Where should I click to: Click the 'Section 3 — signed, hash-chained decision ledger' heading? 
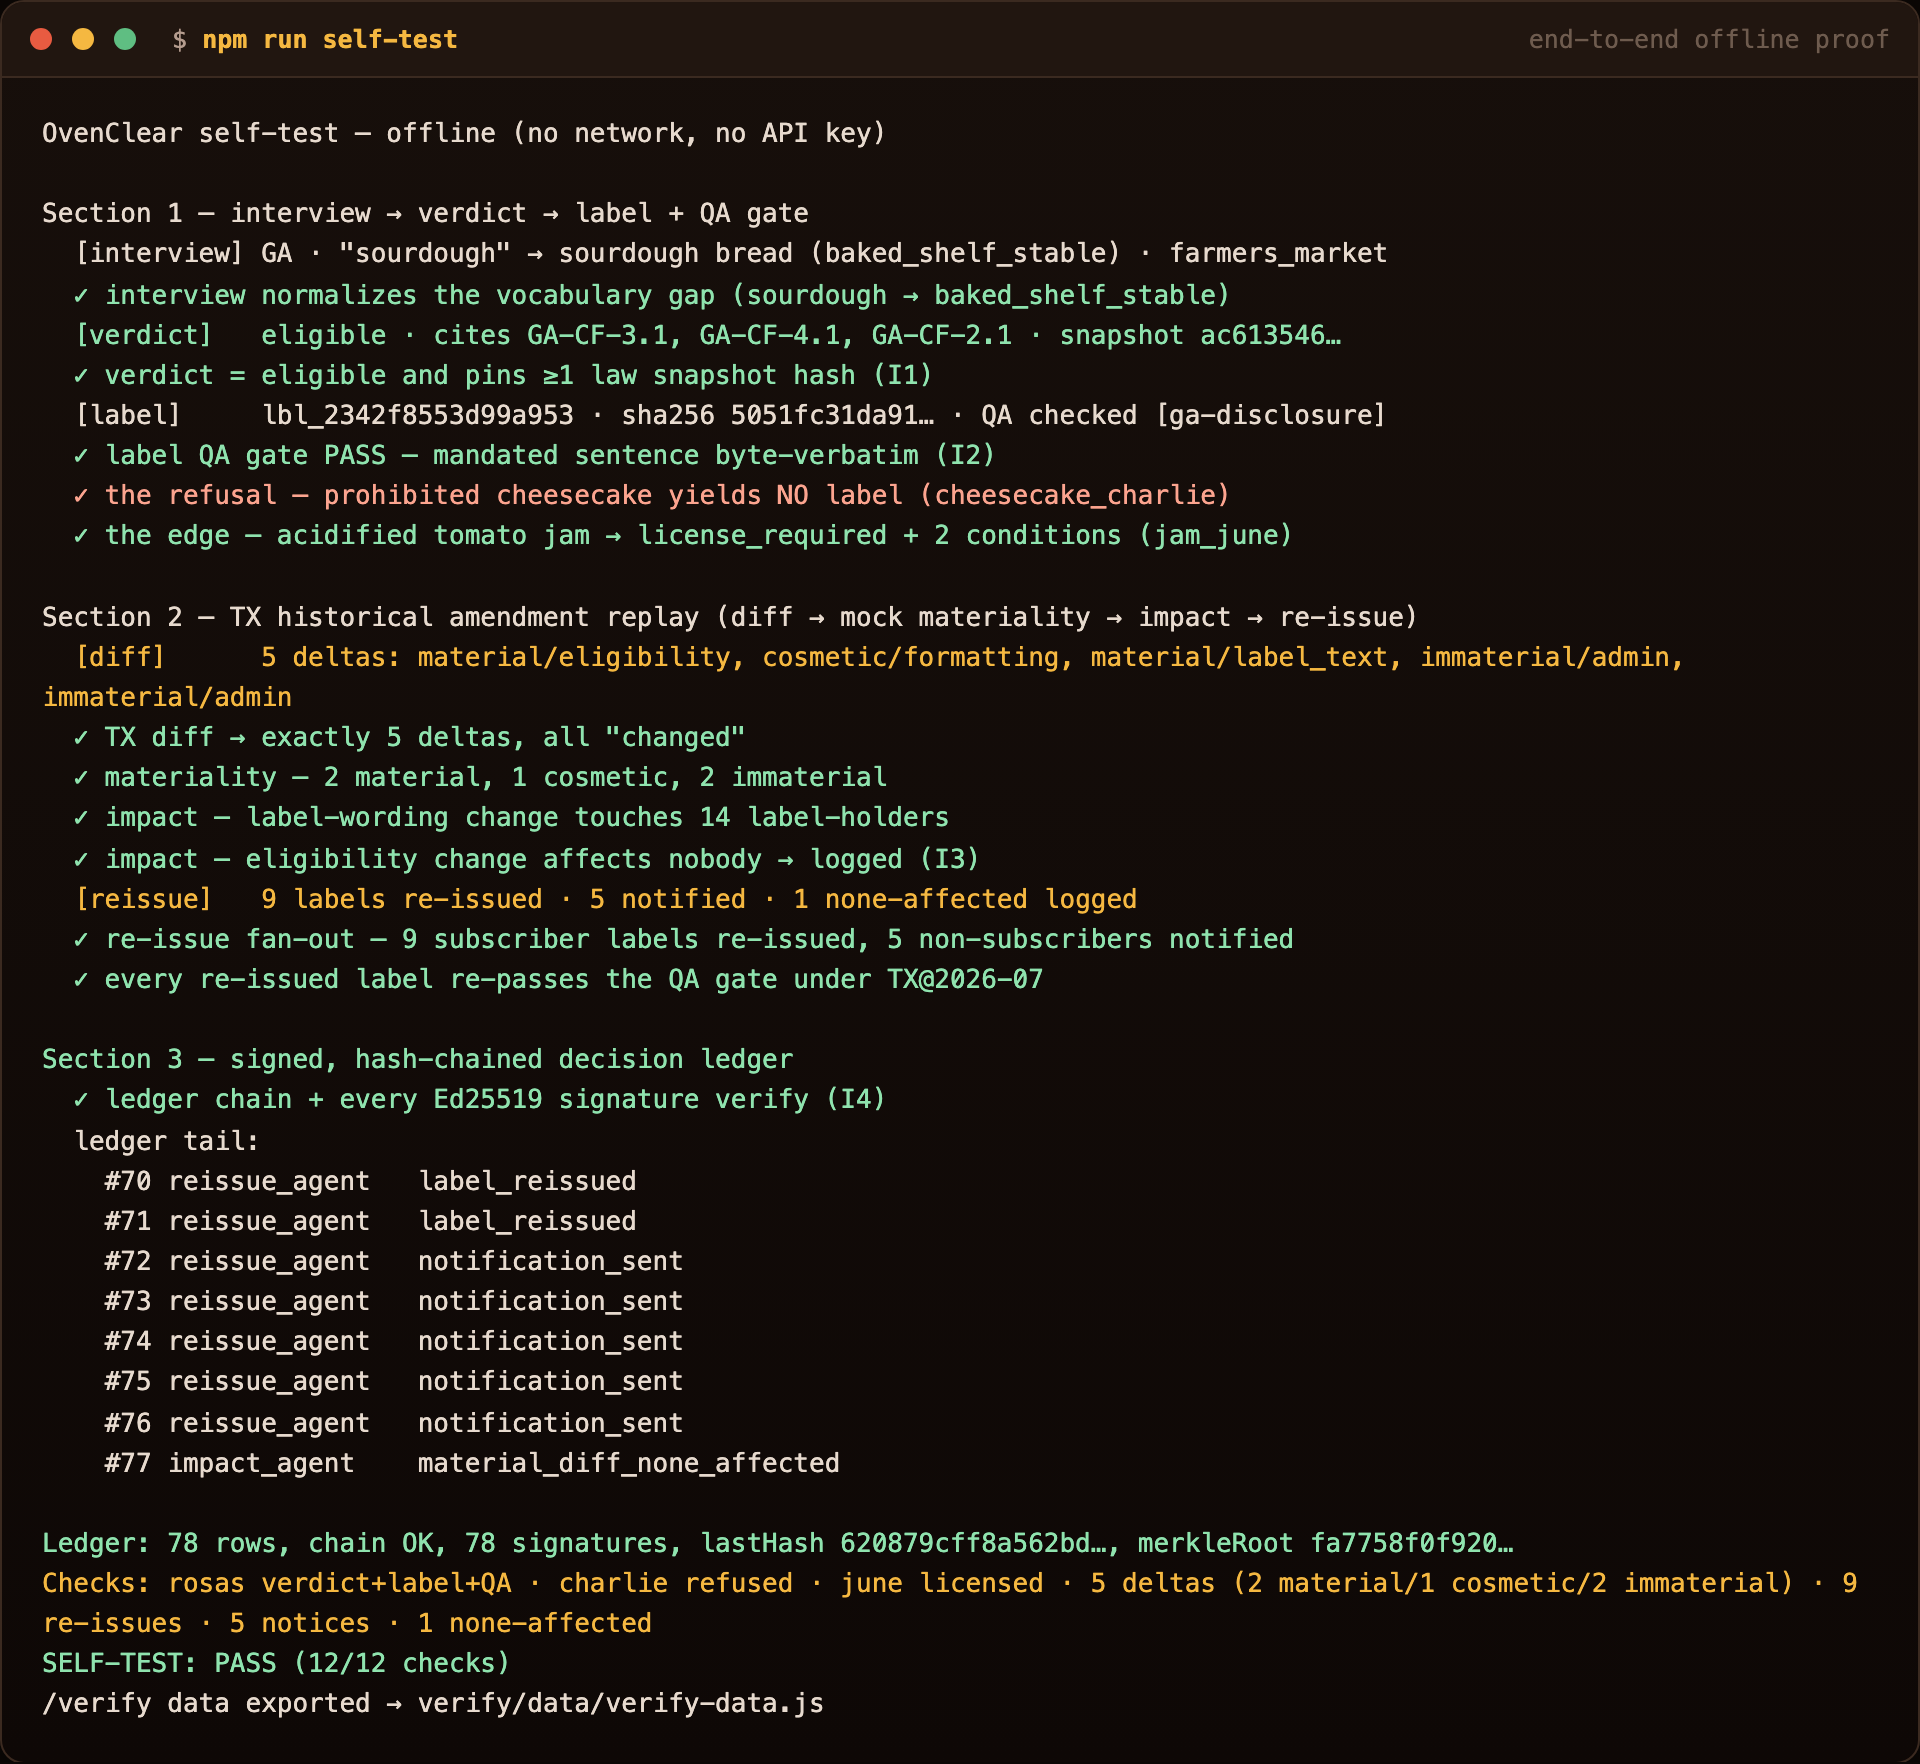click(417, 1059)
